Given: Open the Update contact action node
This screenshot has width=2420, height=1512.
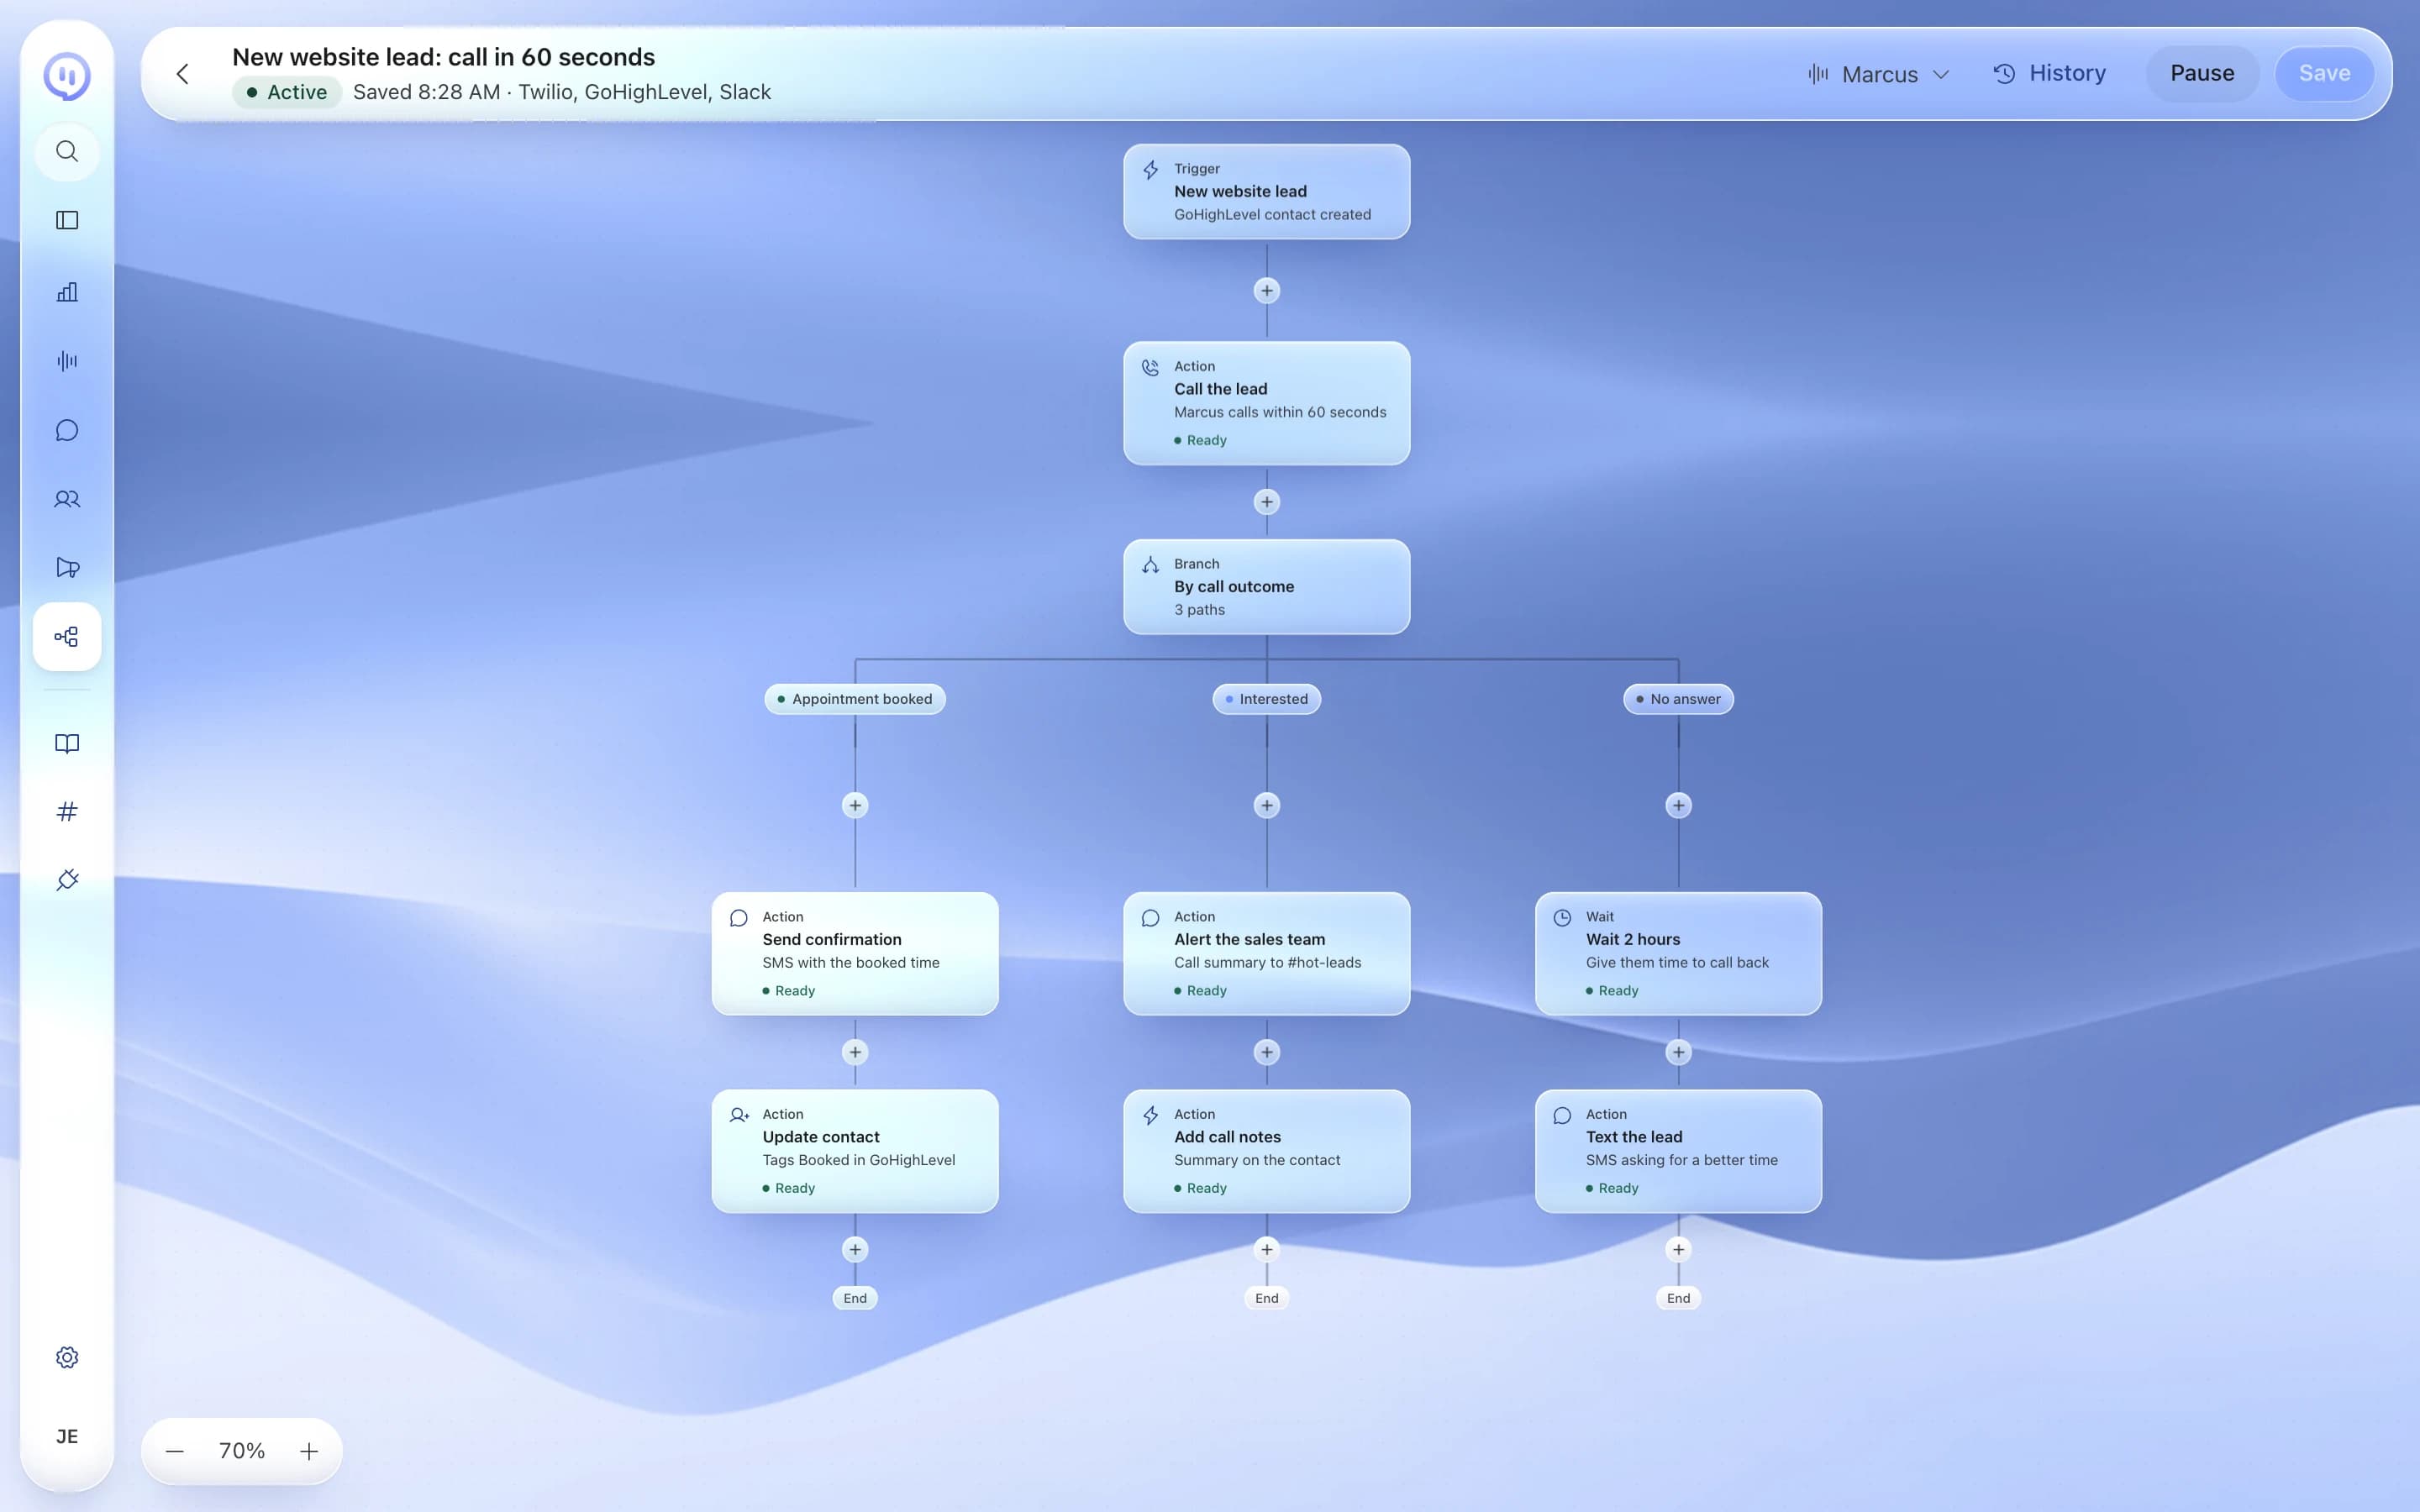Looking at the screenshot, I should [855, 1151].
